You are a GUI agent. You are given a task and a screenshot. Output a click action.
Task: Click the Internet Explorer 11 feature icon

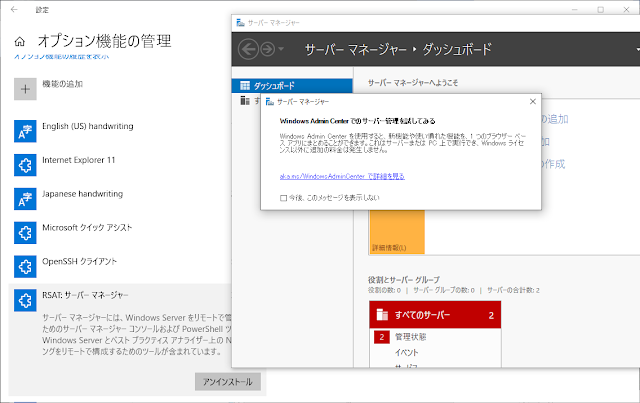(x=25, y=165)
